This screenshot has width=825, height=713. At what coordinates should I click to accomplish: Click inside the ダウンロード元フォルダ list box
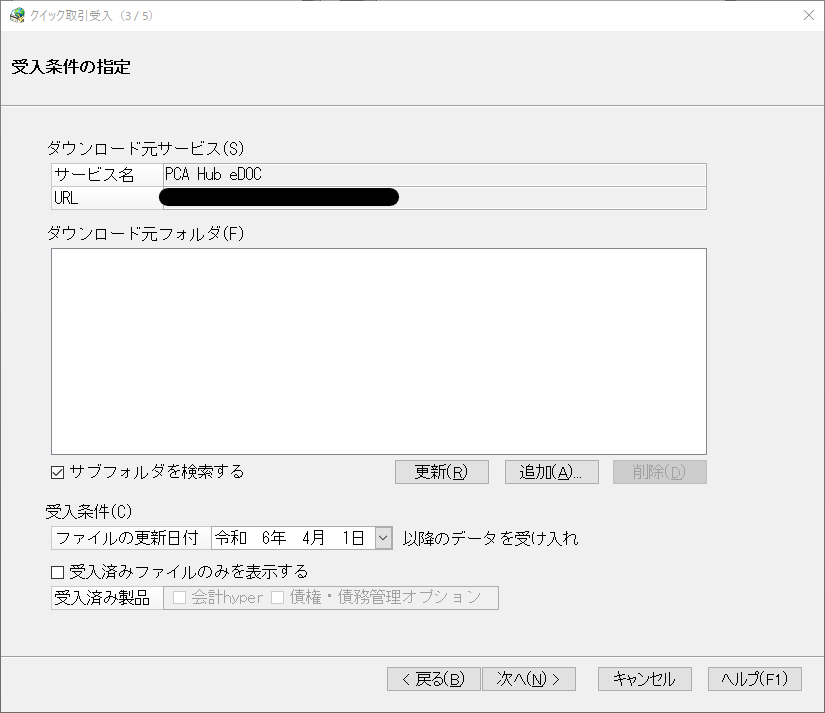pyautogui.click(x=379, y=352)
